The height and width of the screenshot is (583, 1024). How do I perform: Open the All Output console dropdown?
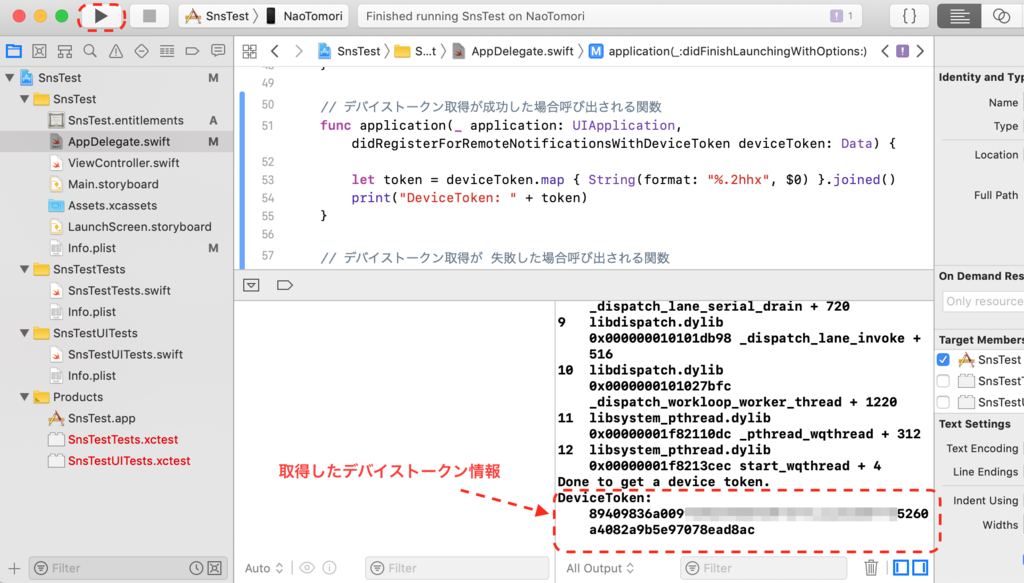click(x=600, y=568)
